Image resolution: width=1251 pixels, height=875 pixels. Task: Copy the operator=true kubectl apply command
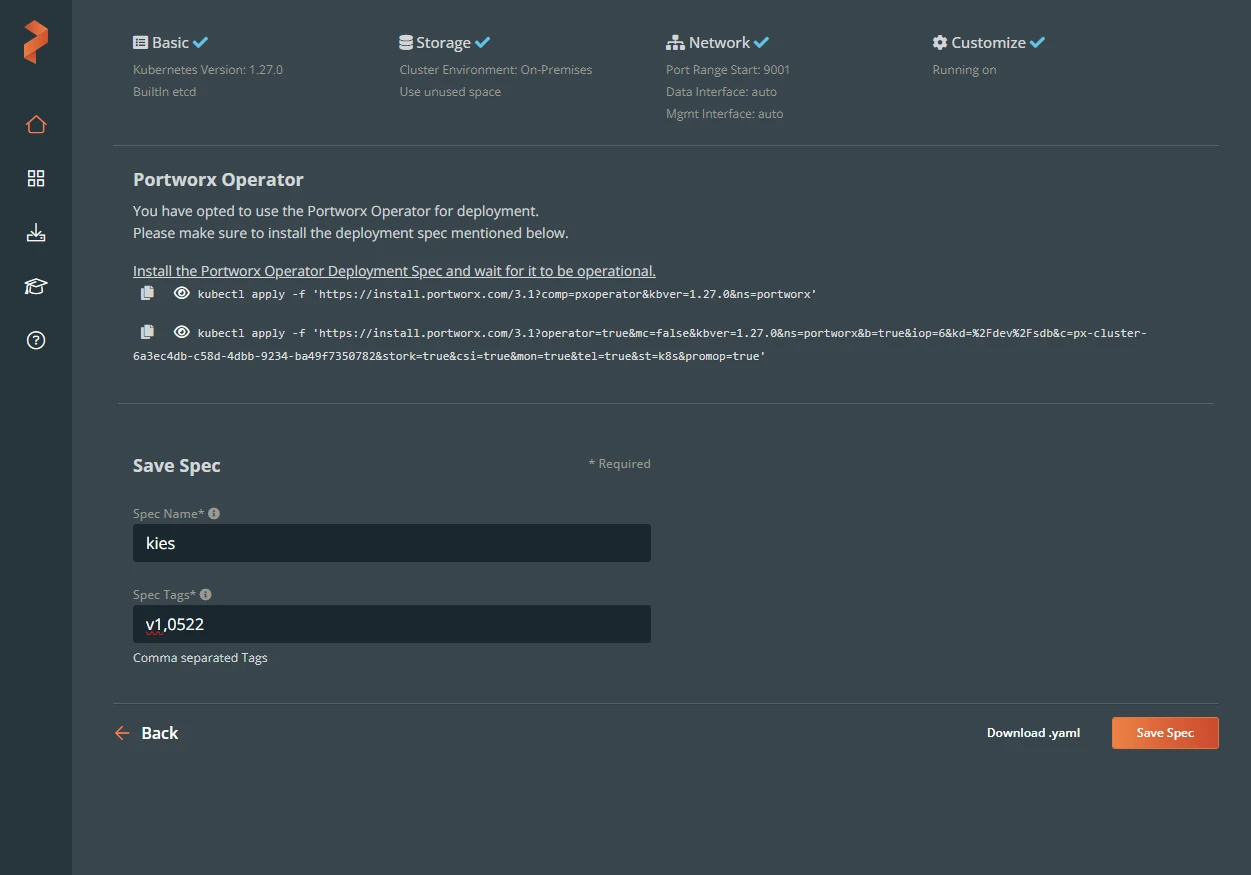pos(147,332)
